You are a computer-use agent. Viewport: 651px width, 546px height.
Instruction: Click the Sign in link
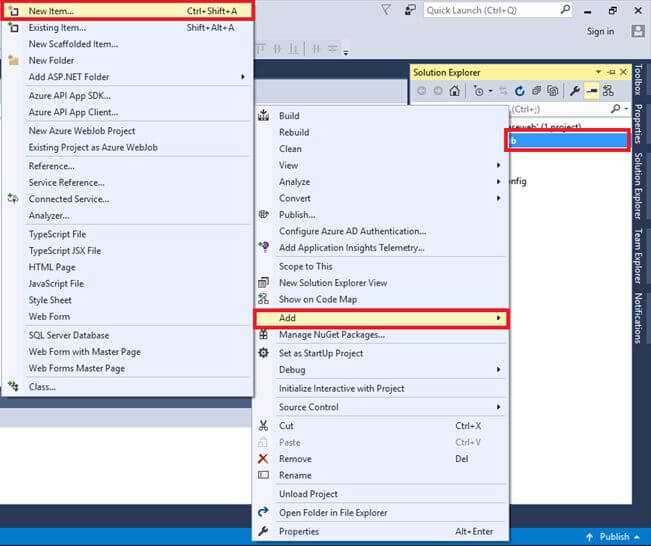[600, 32]
